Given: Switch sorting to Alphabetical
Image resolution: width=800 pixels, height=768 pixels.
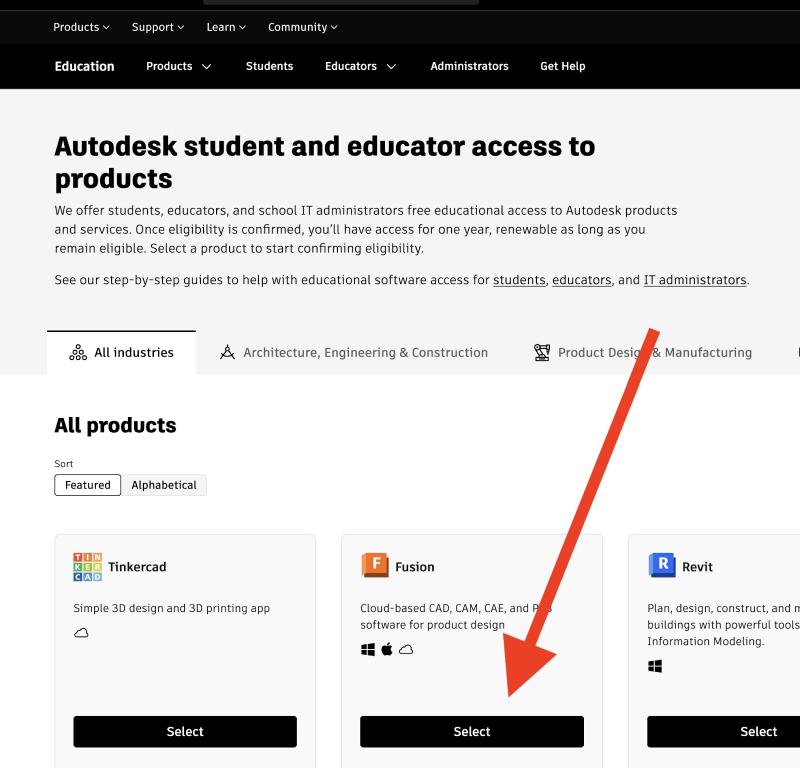Looking at the screenshot, I should [164, 485].
